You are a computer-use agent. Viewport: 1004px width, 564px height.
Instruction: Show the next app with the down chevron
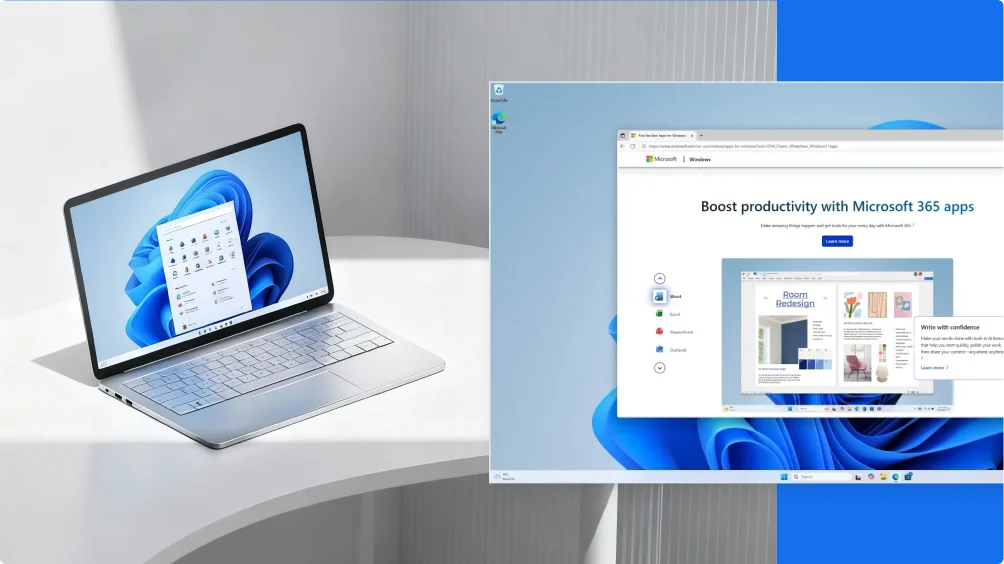660,368
